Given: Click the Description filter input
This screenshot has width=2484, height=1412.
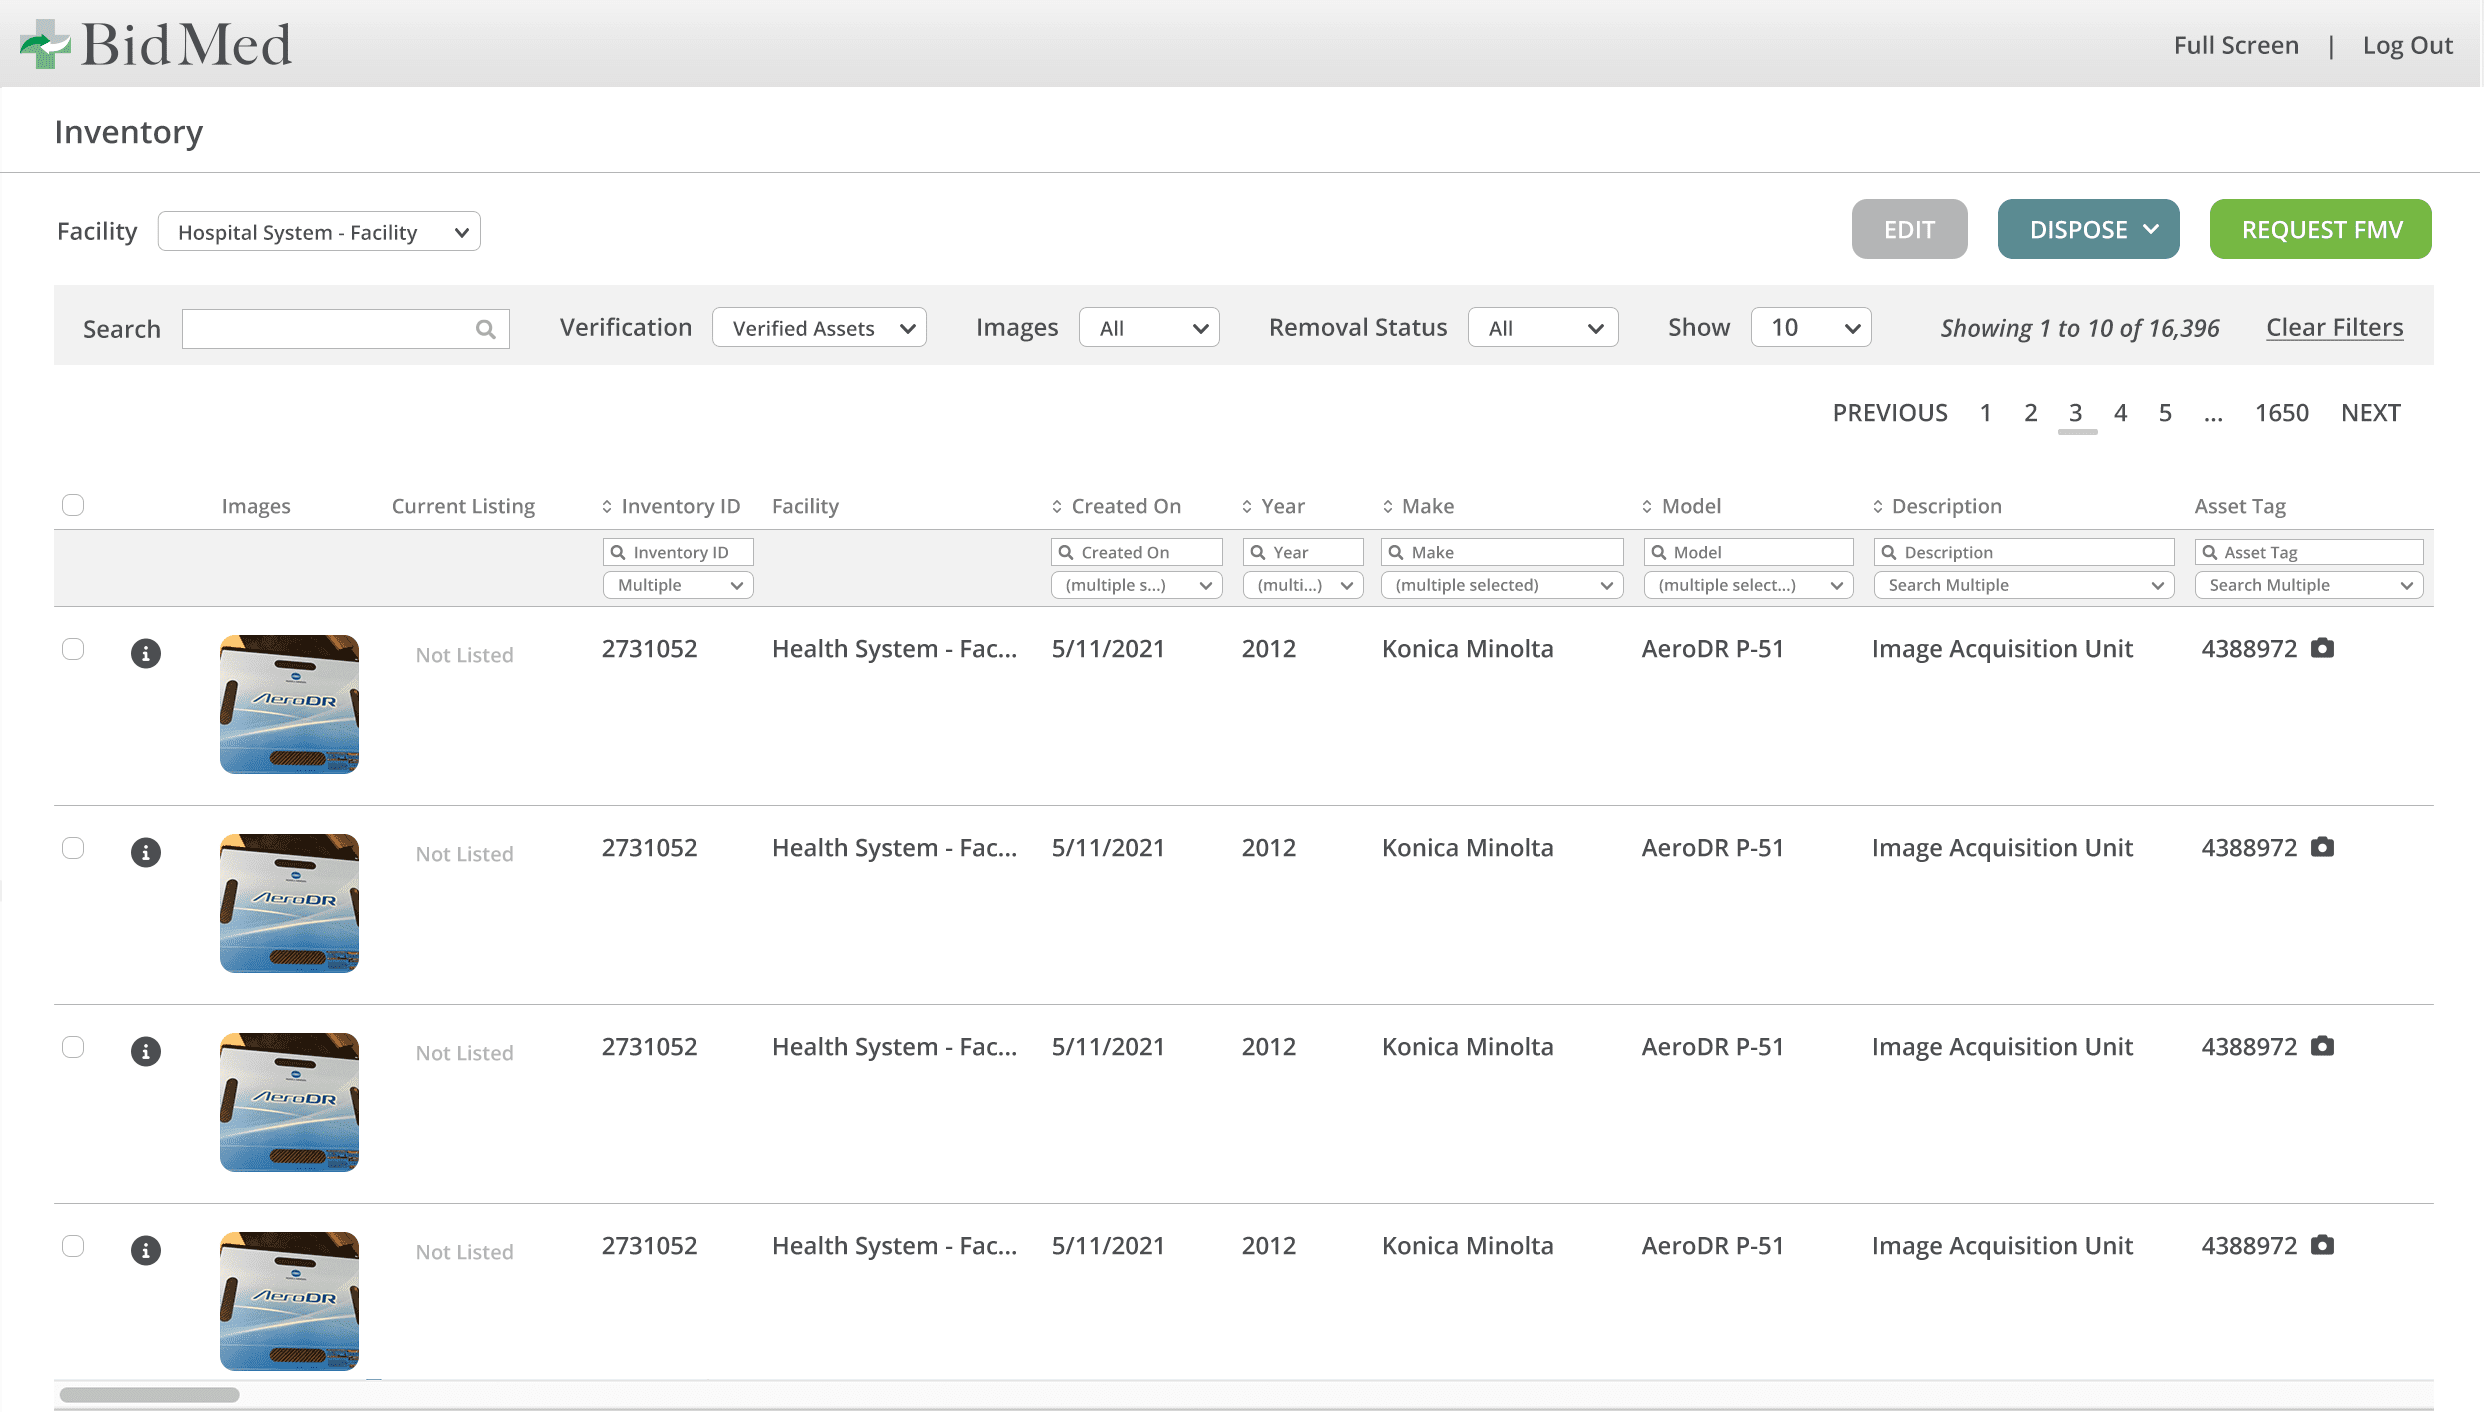Looking at the screenshot, I should pyautogui.click(x=2024, y=552).
